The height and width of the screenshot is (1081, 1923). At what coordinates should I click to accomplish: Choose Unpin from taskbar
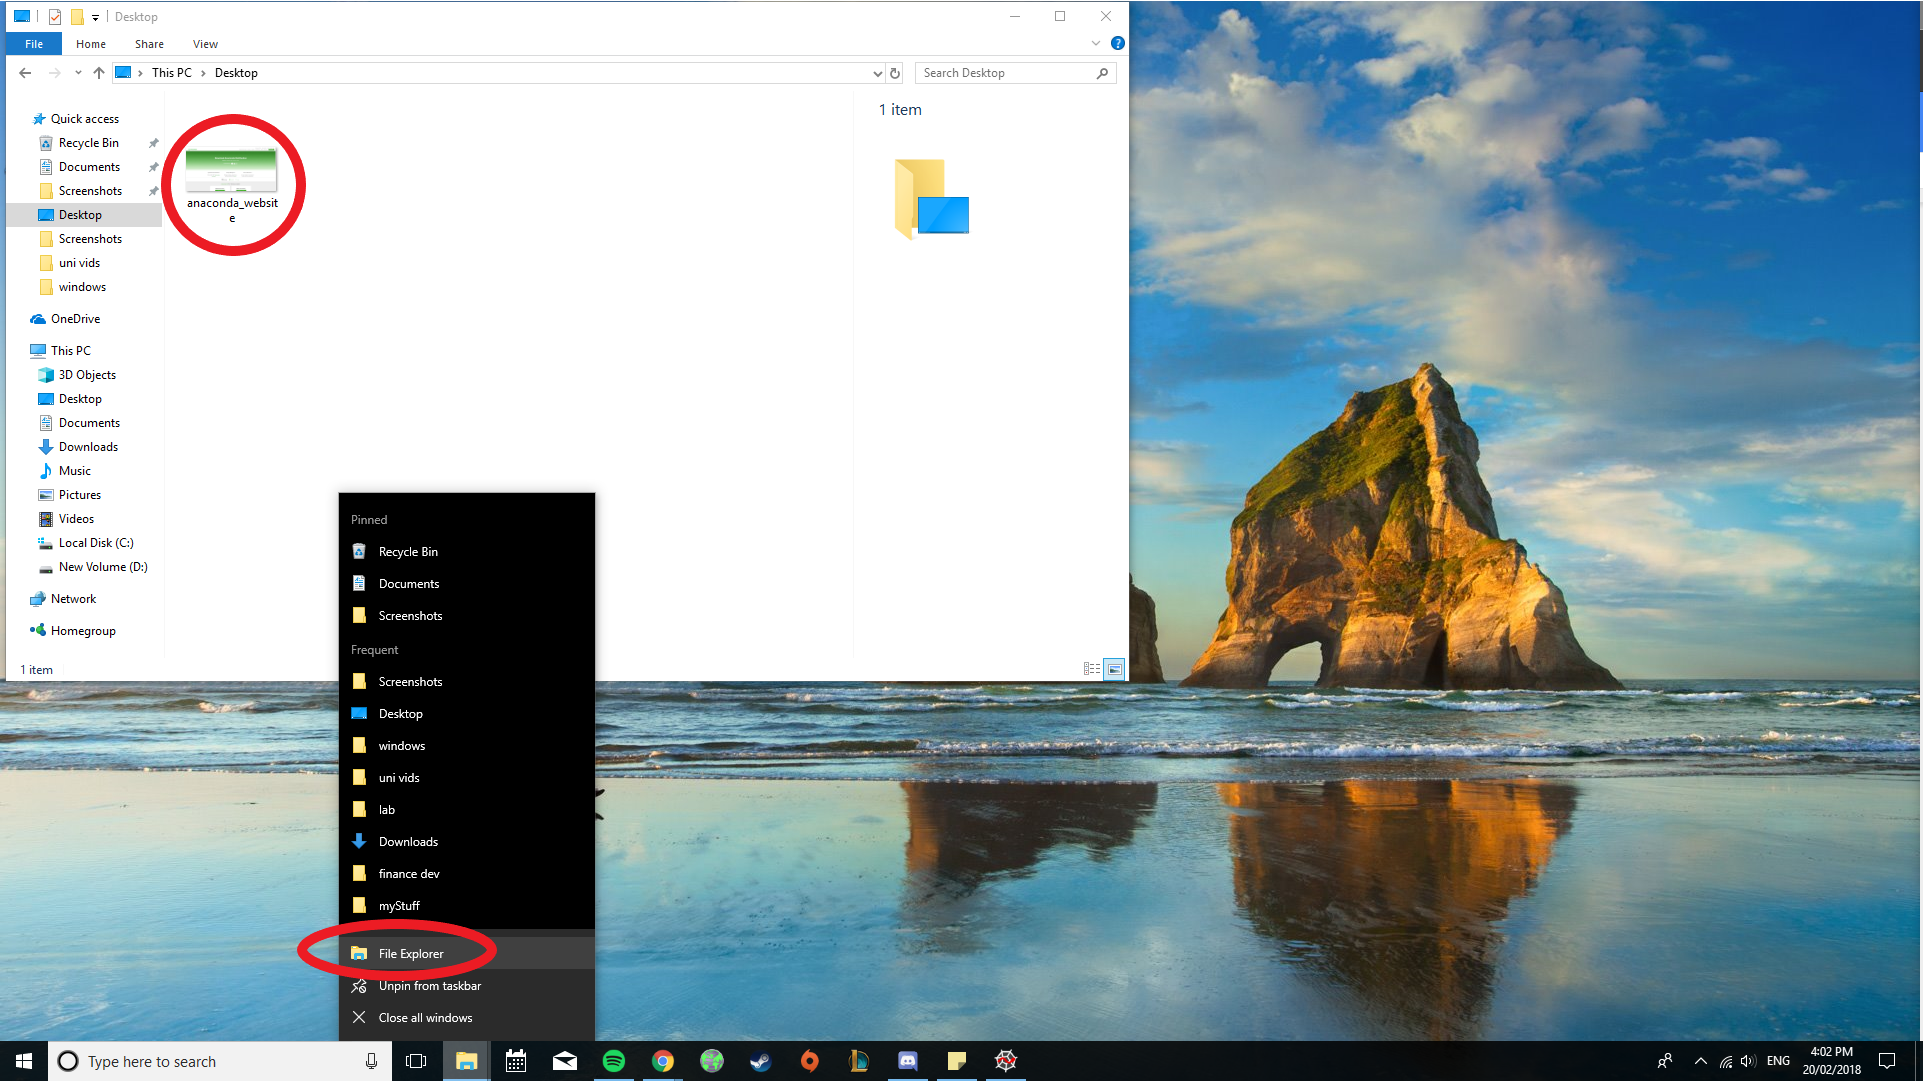(467, 985)
